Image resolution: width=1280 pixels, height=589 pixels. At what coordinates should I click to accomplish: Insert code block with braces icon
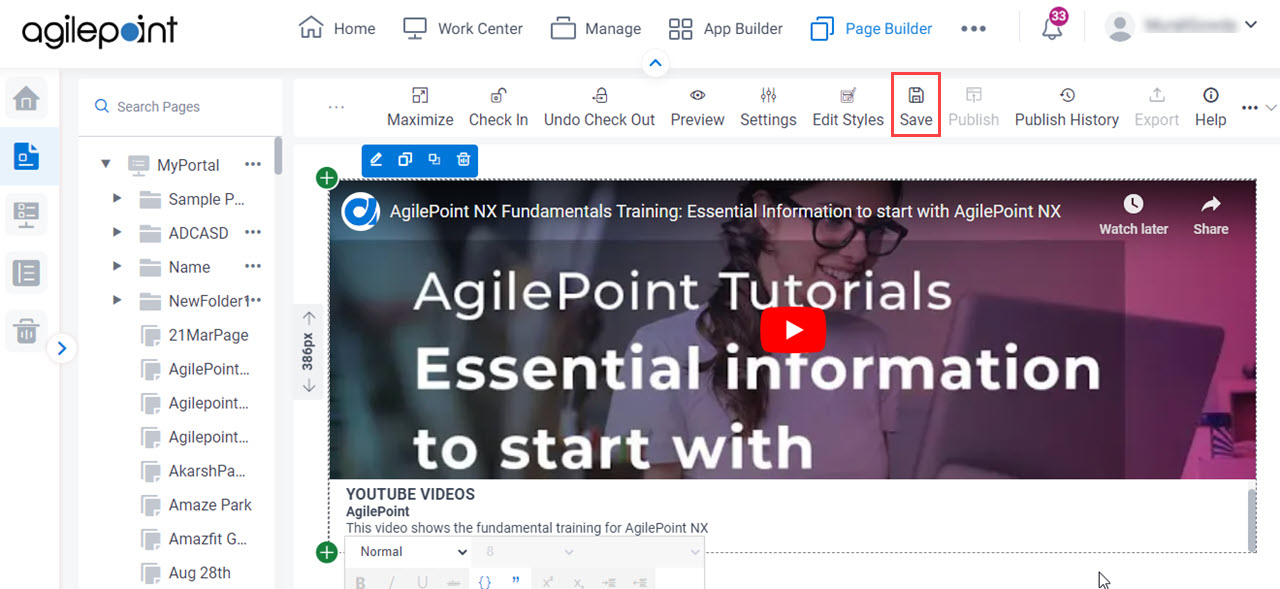(485, 582)
